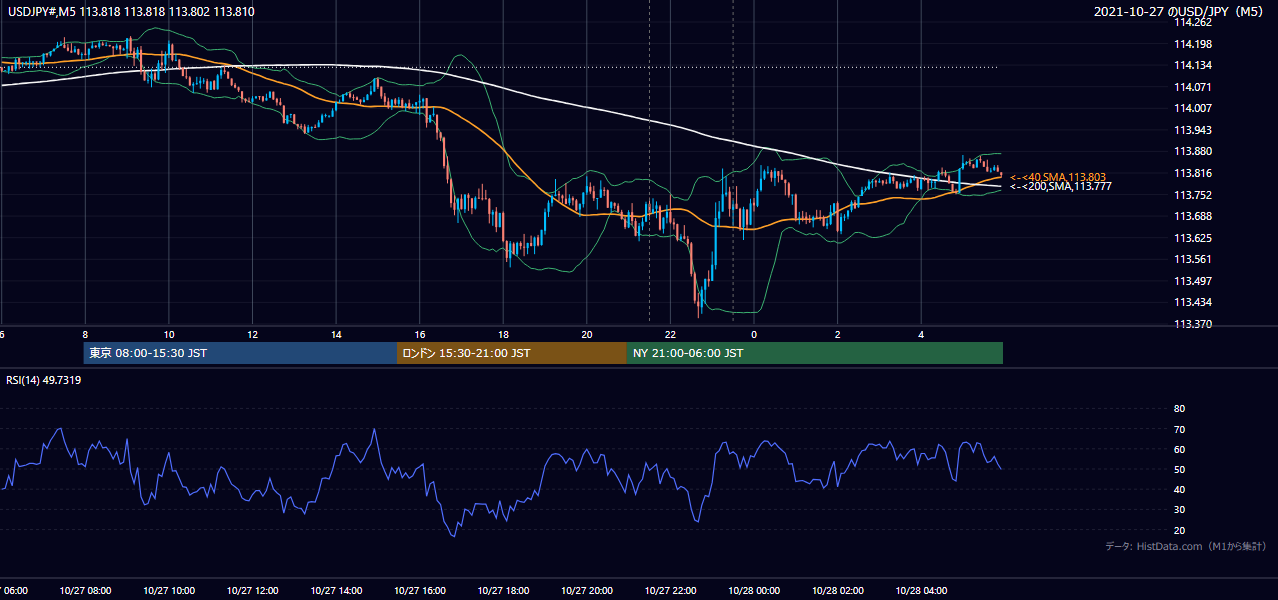Click the 10/27 20:00 time axis label
This screenshot has height=600, width=1278.
(587, 591)
